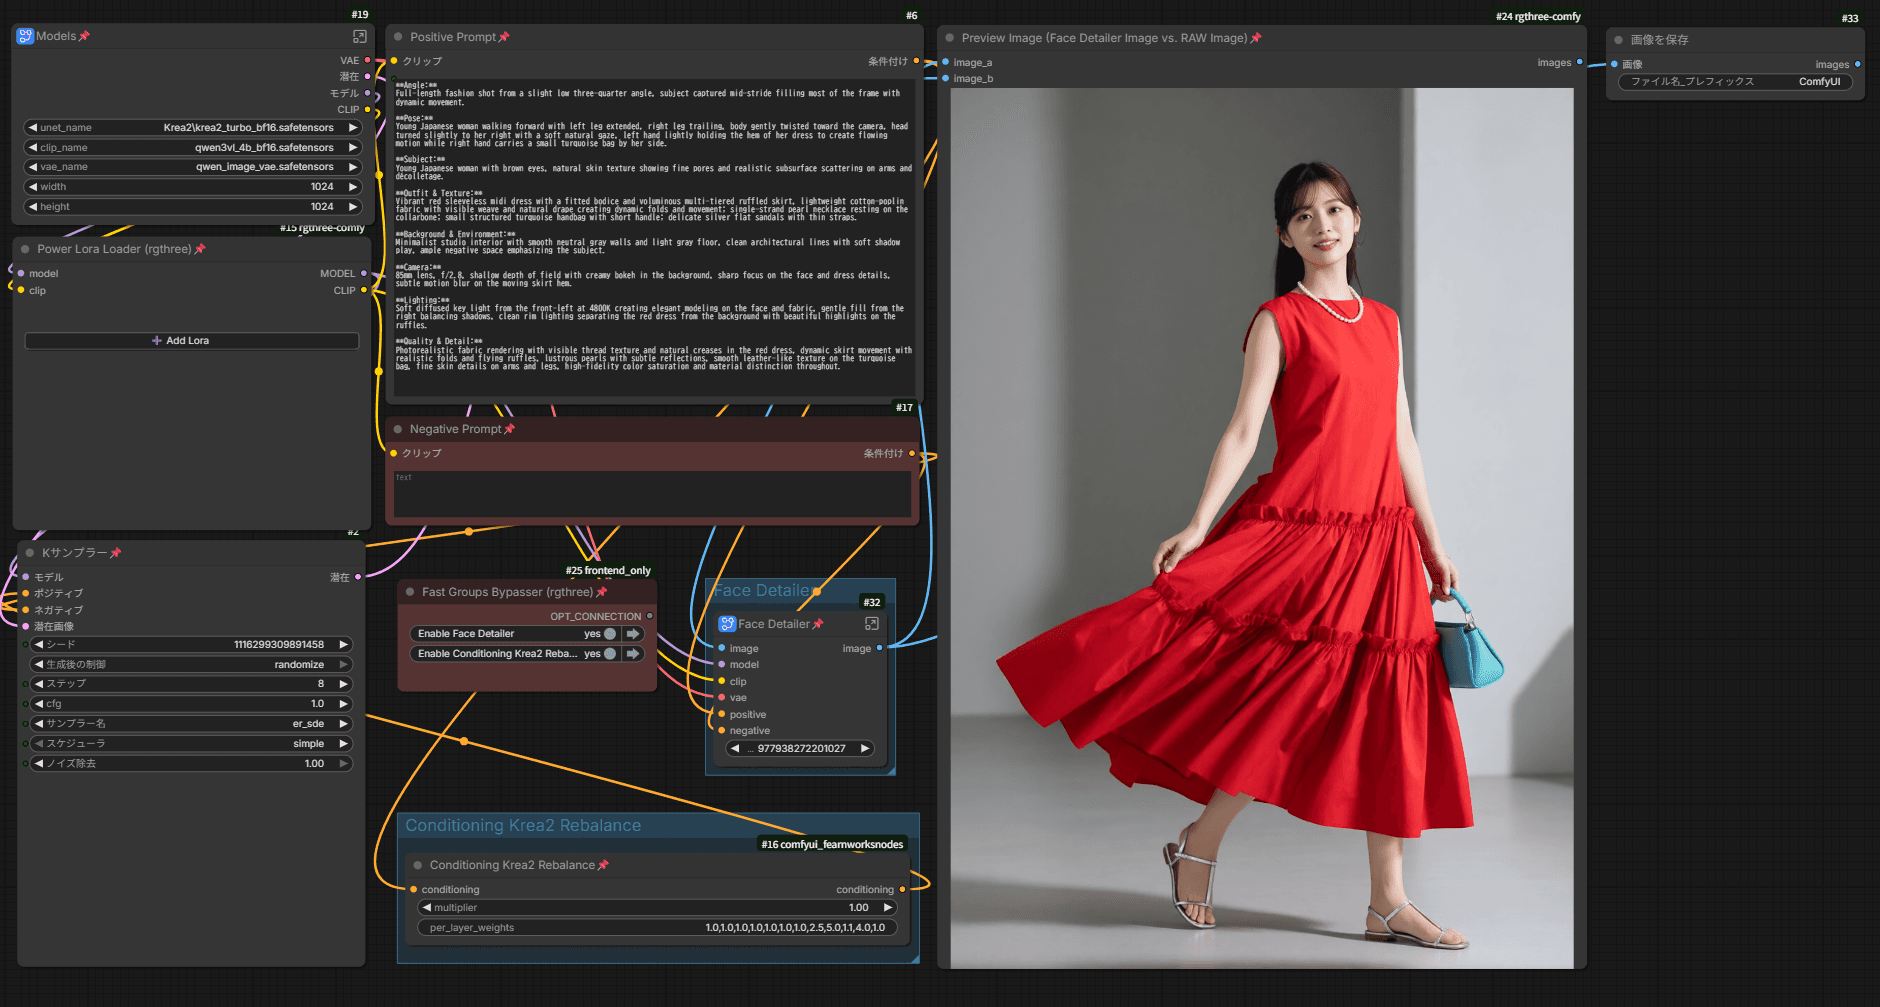Screen dimensions: 1880x1007
Task: Collapse the Power Lora Loader node dot
Action: [25, 249]
